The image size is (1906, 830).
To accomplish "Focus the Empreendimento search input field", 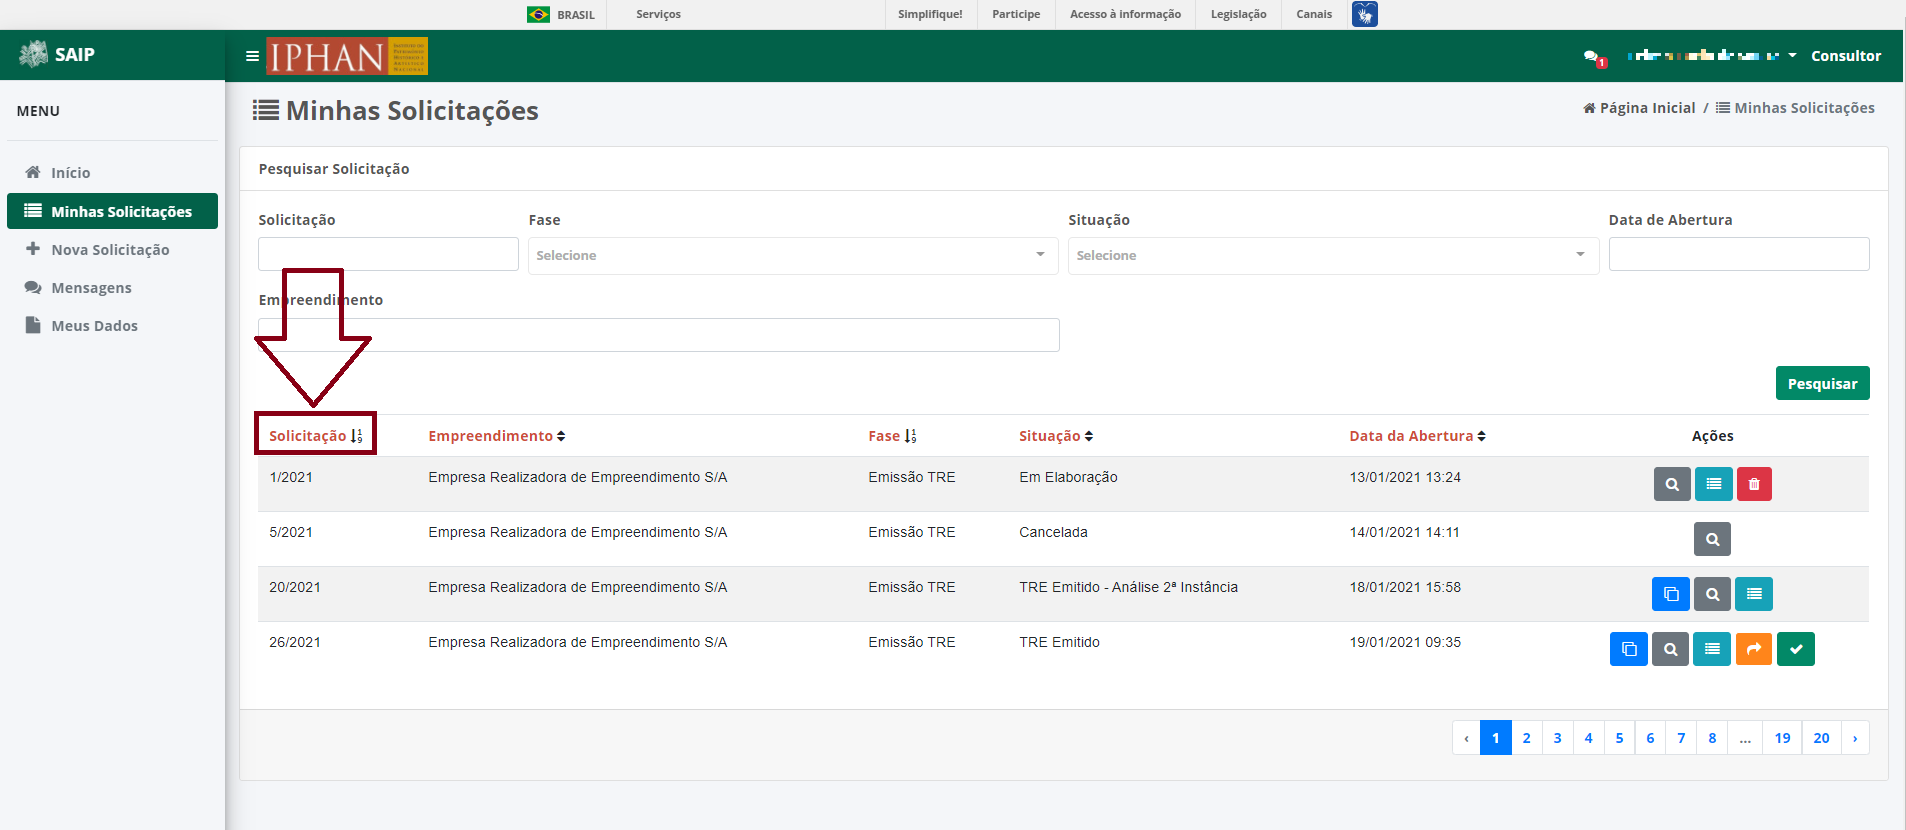I will pyautogui.click(x=658, y=335).
